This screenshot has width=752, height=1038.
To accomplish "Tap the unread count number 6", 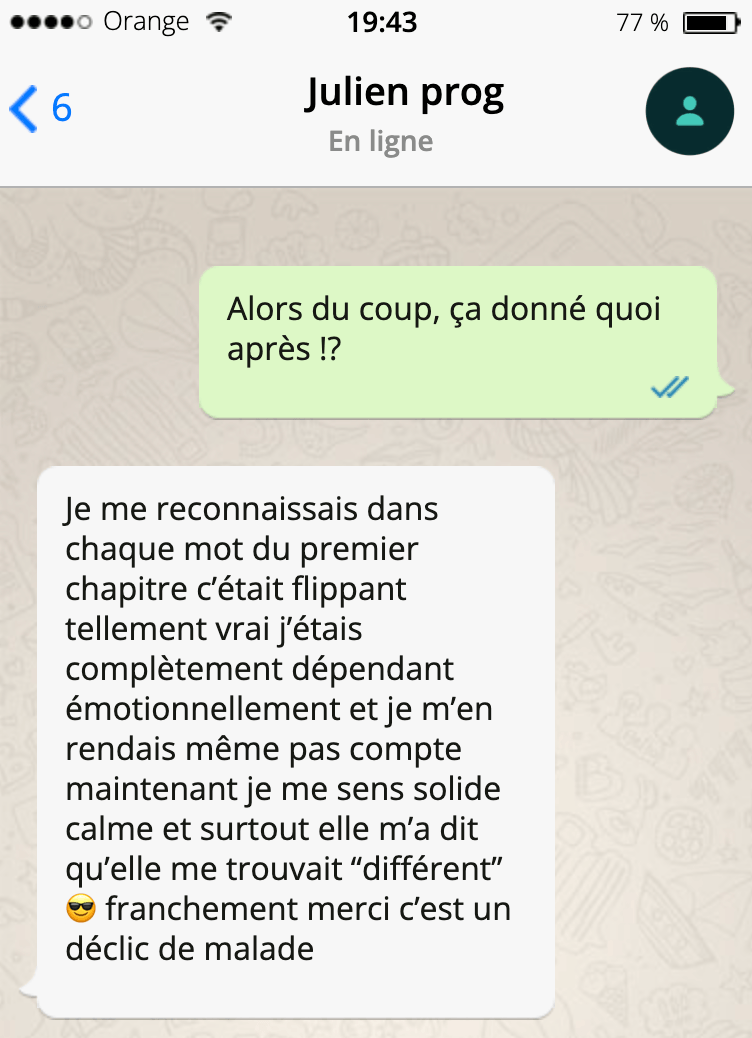I will (x=62, y=108).
